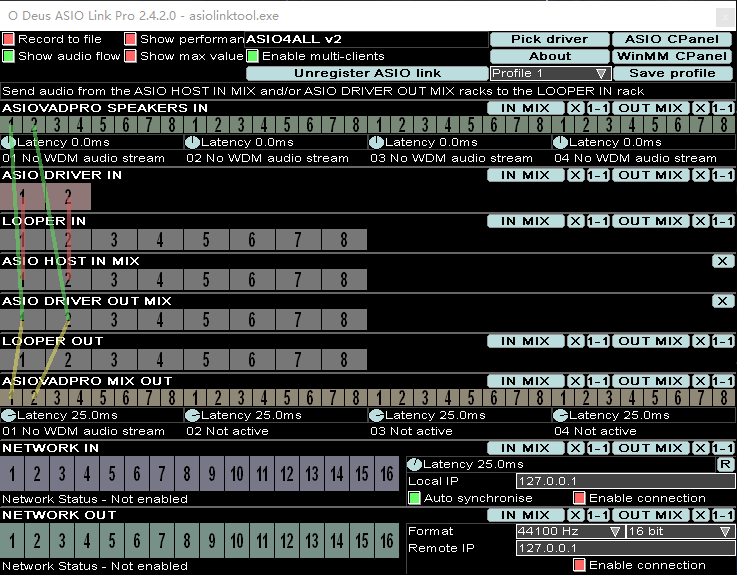Click the Pick driver button

549,39
